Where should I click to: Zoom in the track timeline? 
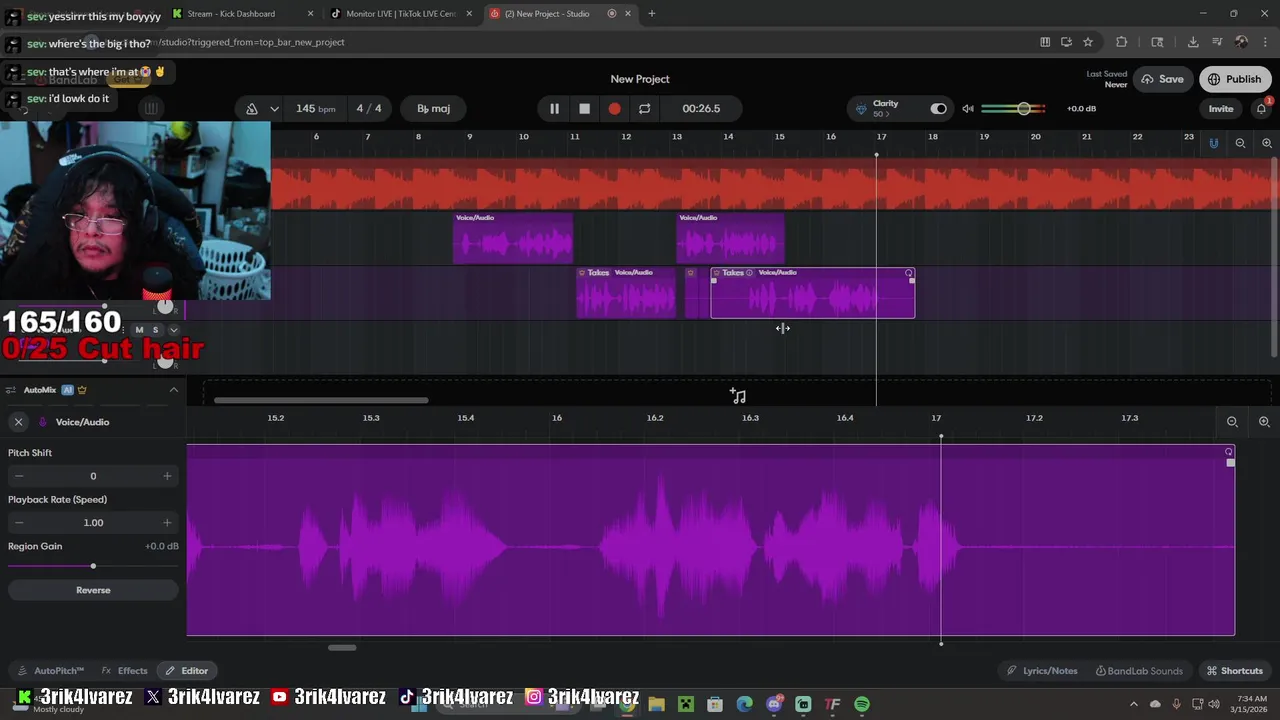coord(1267,143)
